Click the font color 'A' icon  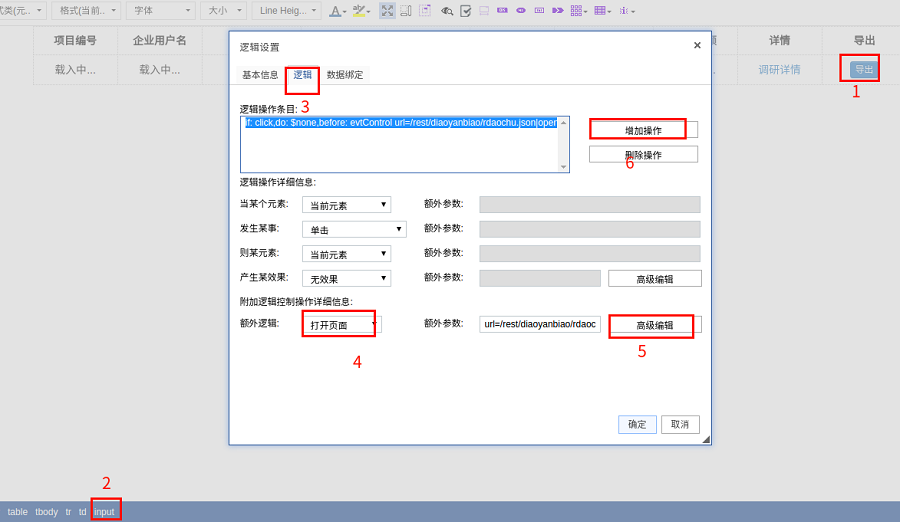coord(336,11)
